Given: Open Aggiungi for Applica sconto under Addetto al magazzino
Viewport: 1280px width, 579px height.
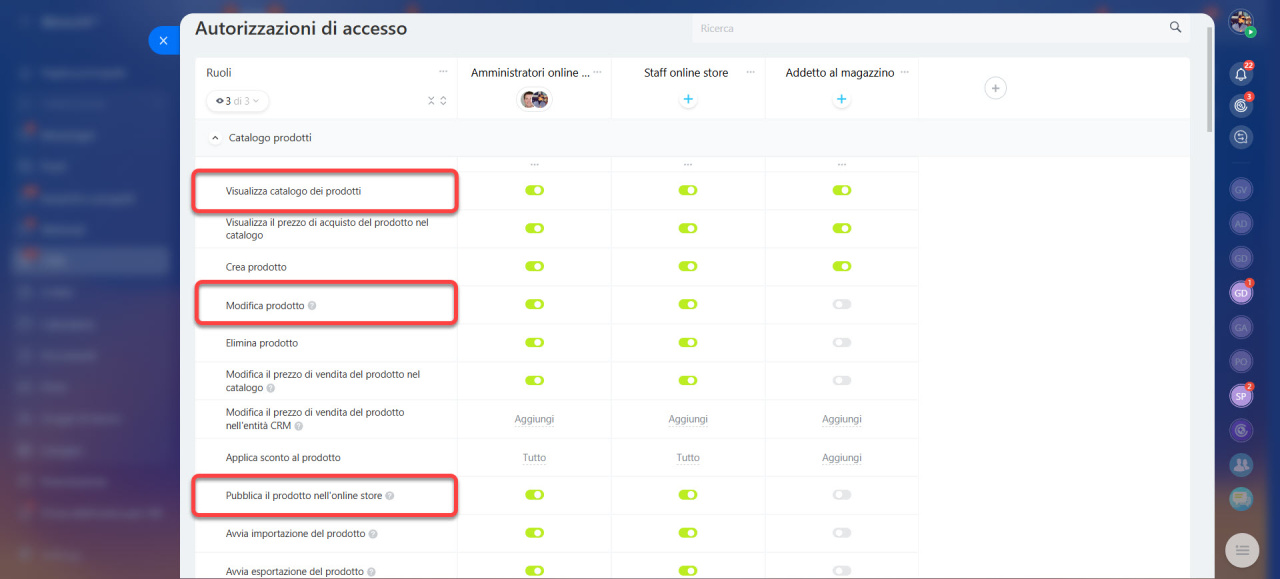Looking at the screenshot, I should click(x=841, y=457).
